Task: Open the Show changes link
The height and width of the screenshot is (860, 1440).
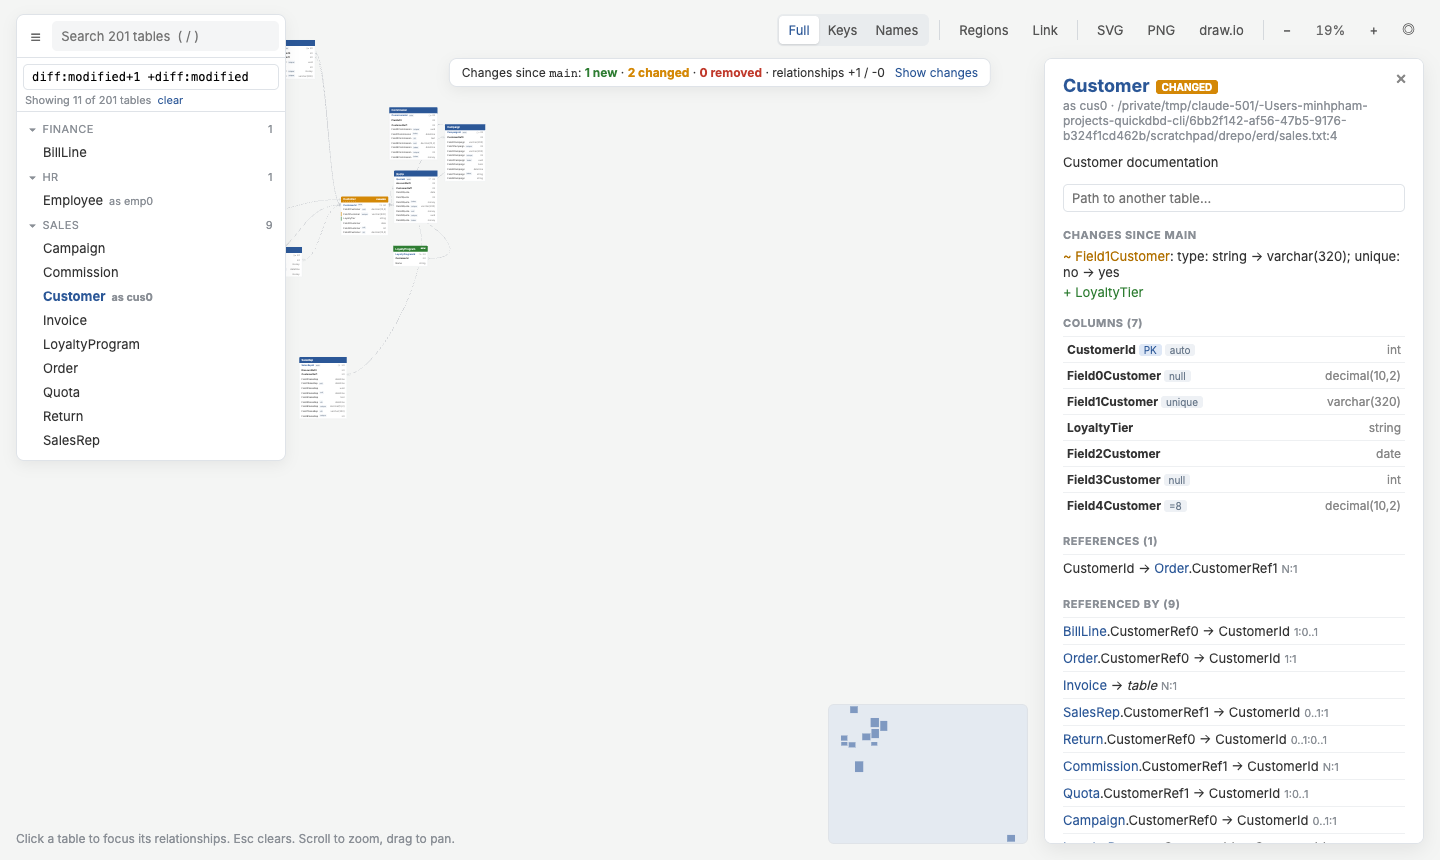Action: [936, 73]
